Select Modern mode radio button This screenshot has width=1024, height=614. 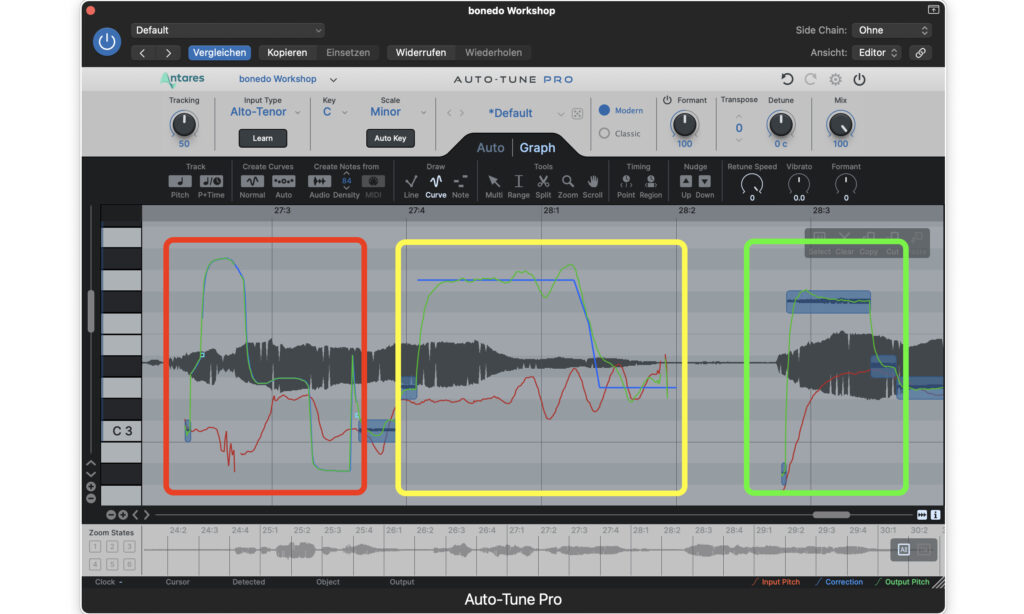pyautogui.click(x=604, y=110)
